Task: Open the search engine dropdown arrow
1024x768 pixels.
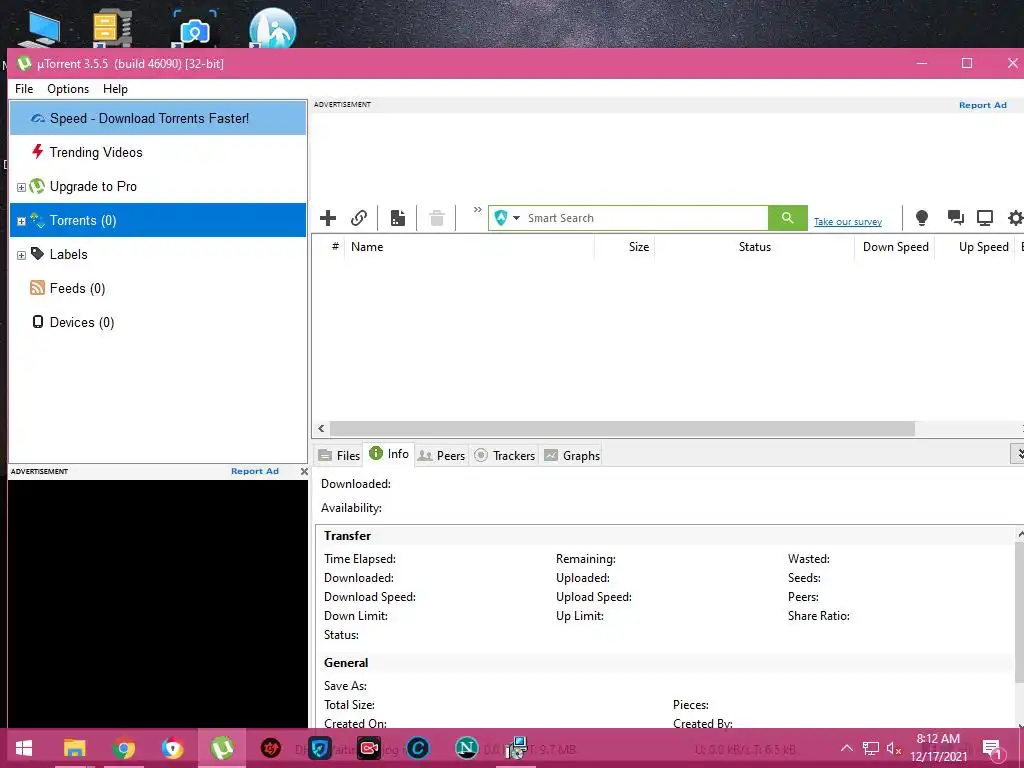Action: click(x=516, y=218)
